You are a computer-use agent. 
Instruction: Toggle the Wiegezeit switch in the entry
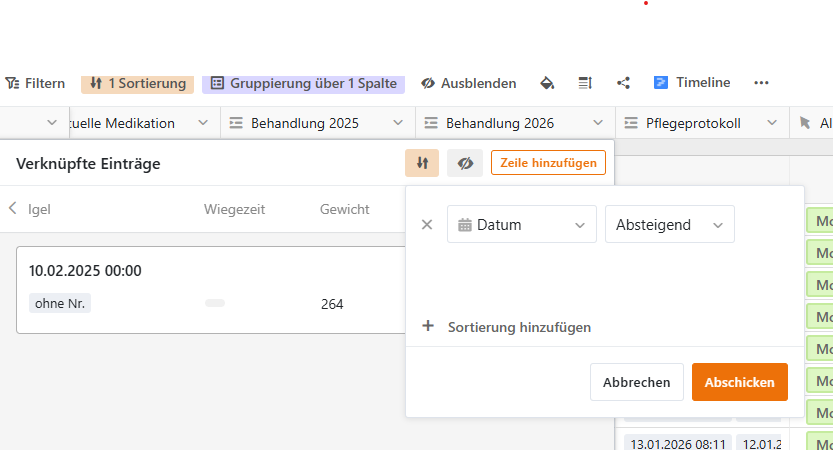pyautogui.click(x=215, y=303)
